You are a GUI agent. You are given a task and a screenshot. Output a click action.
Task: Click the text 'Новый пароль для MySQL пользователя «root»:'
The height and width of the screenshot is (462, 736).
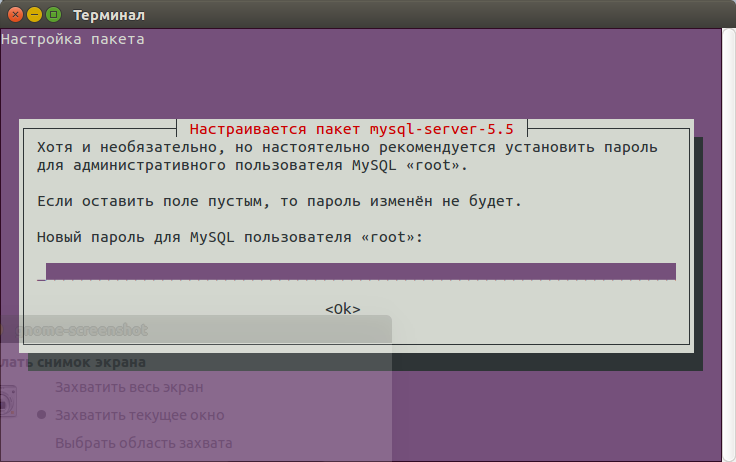230,237
